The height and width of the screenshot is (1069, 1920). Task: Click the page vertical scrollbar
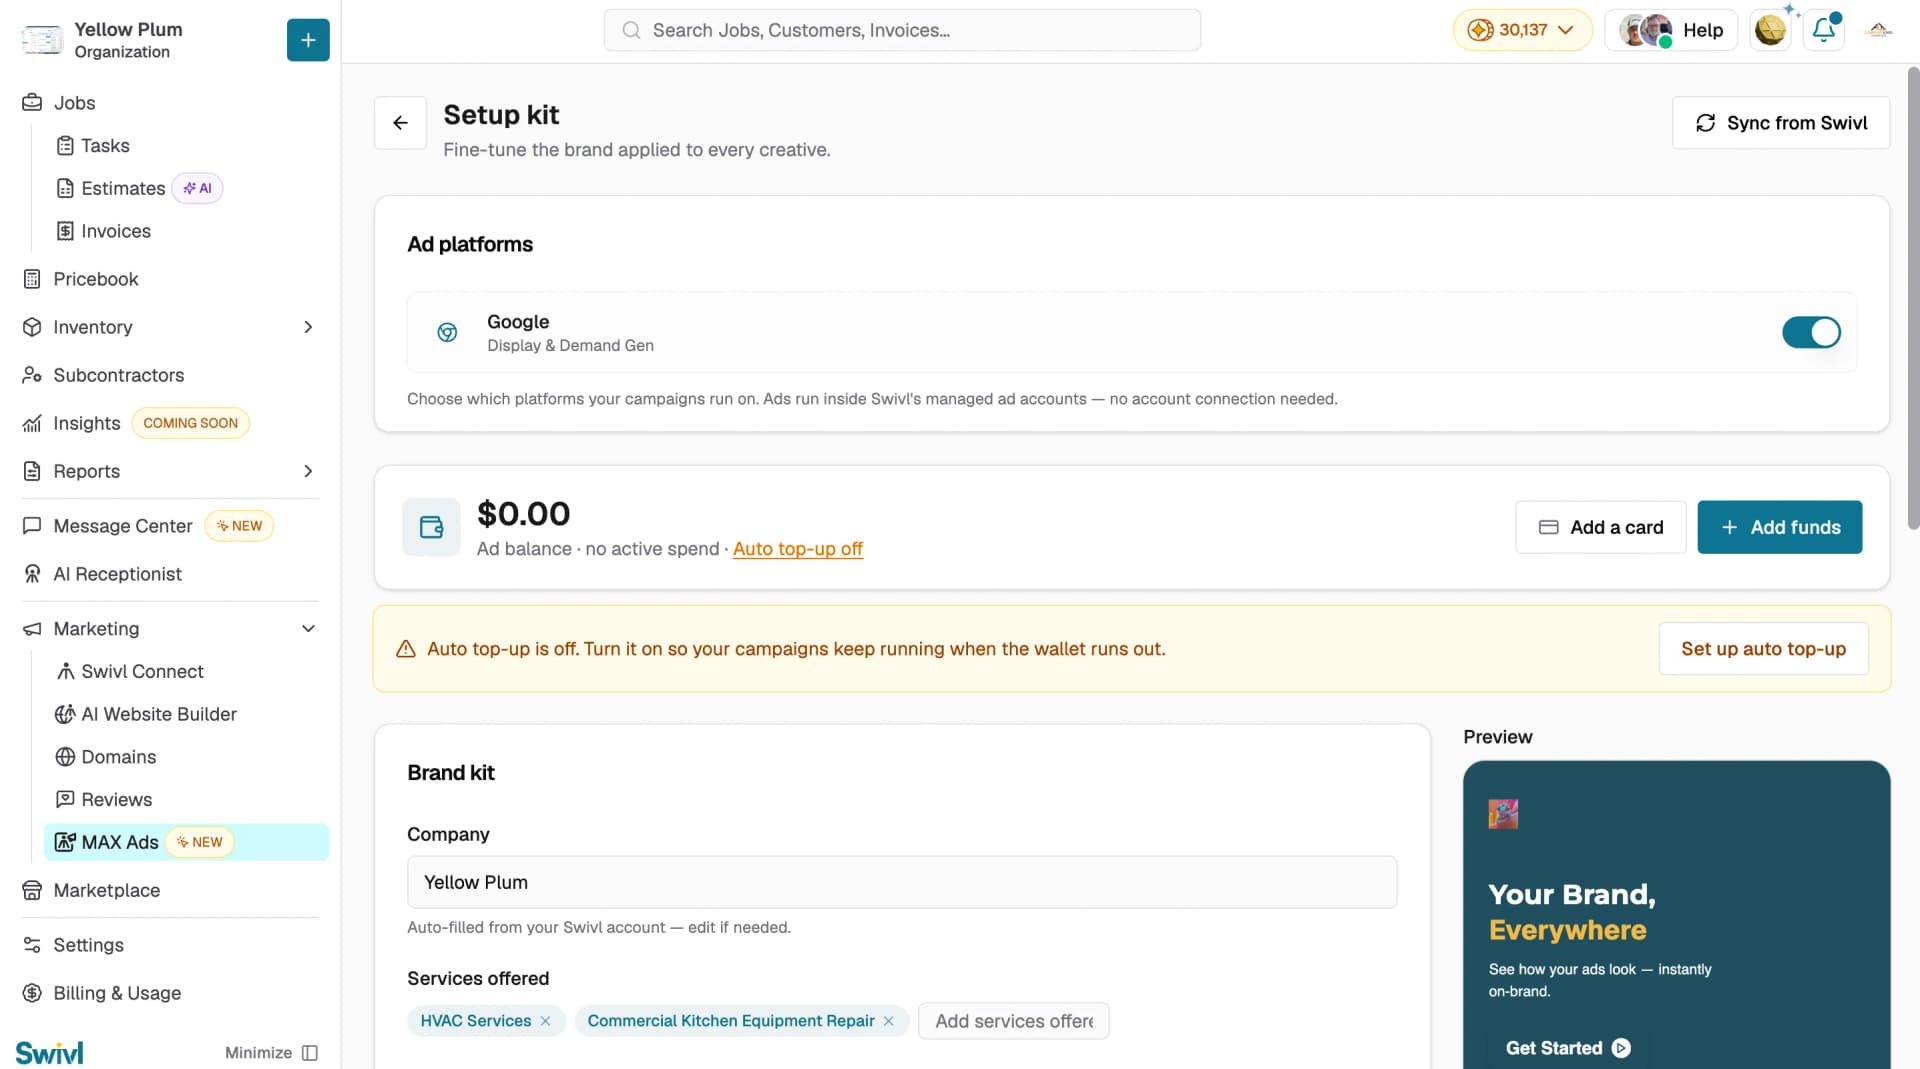click(x=1913, y=298)
